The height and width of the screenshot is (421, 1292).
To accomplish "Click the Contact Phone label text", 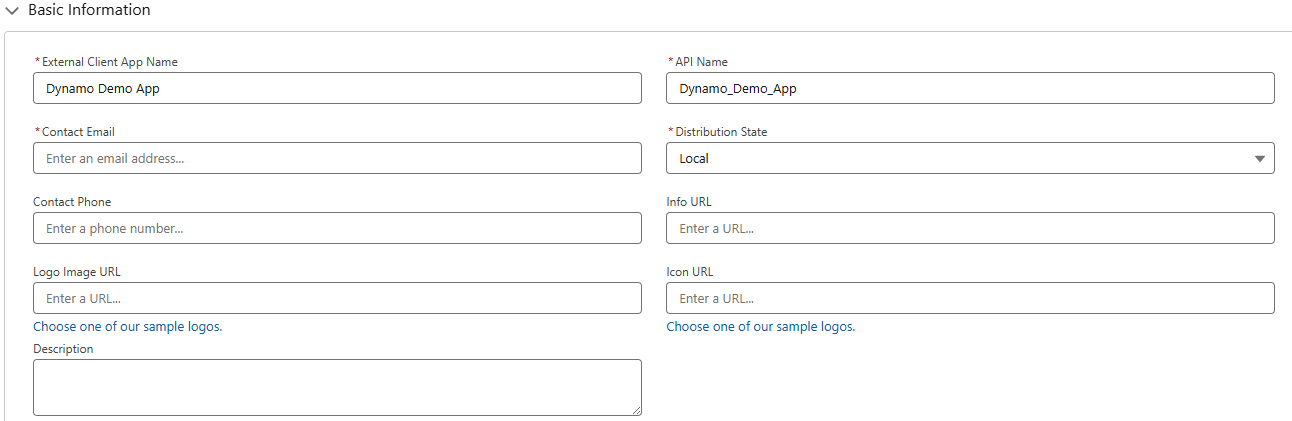I will (72, 202).
